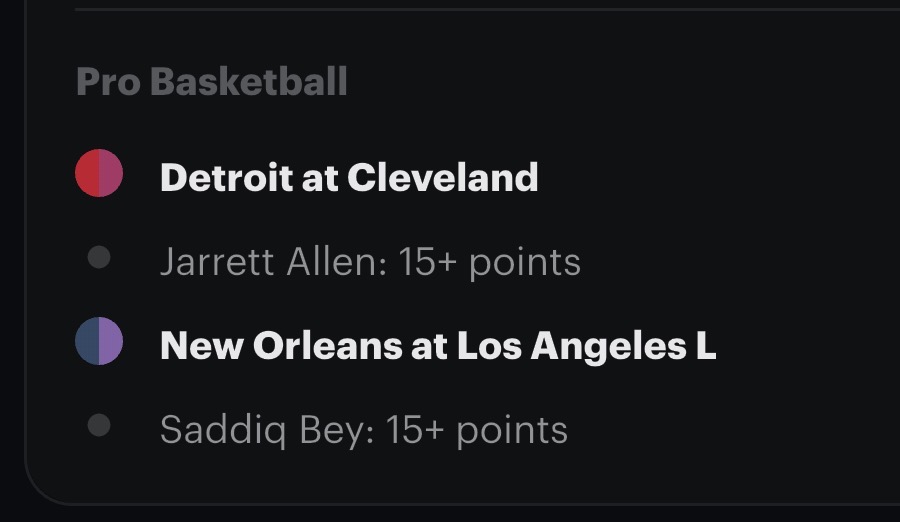The height and width of the screenshot is (522, 900).
Task: Click the truncated Los Angeles L team name
Action: tap(586, 346)
